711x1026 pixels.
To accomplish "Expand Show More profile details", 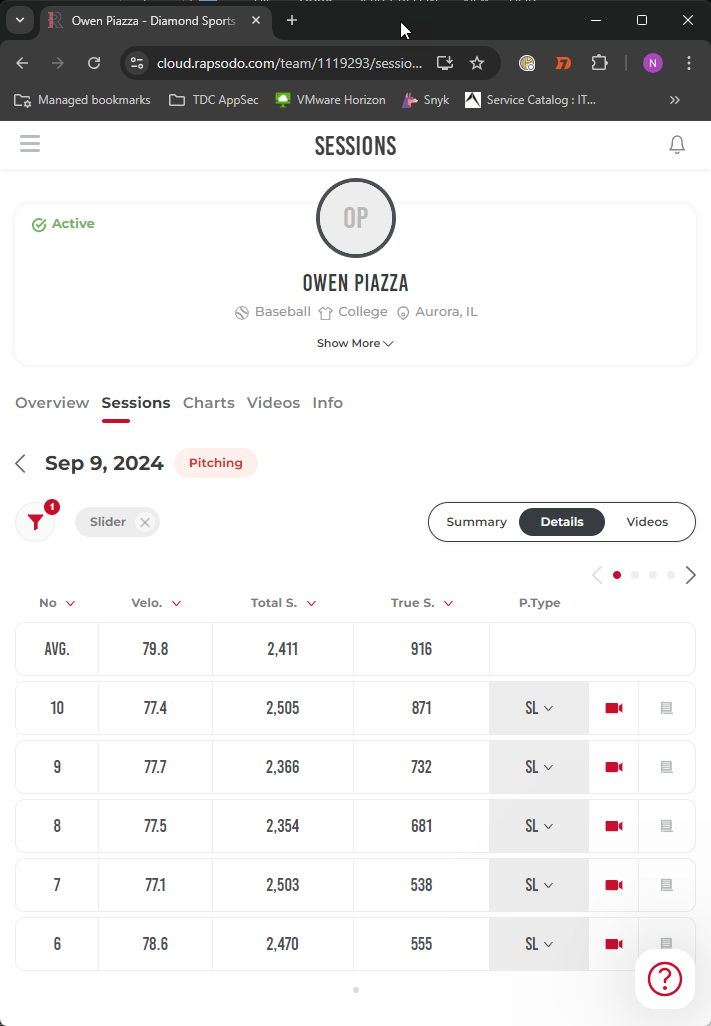I will pos(355,343).
